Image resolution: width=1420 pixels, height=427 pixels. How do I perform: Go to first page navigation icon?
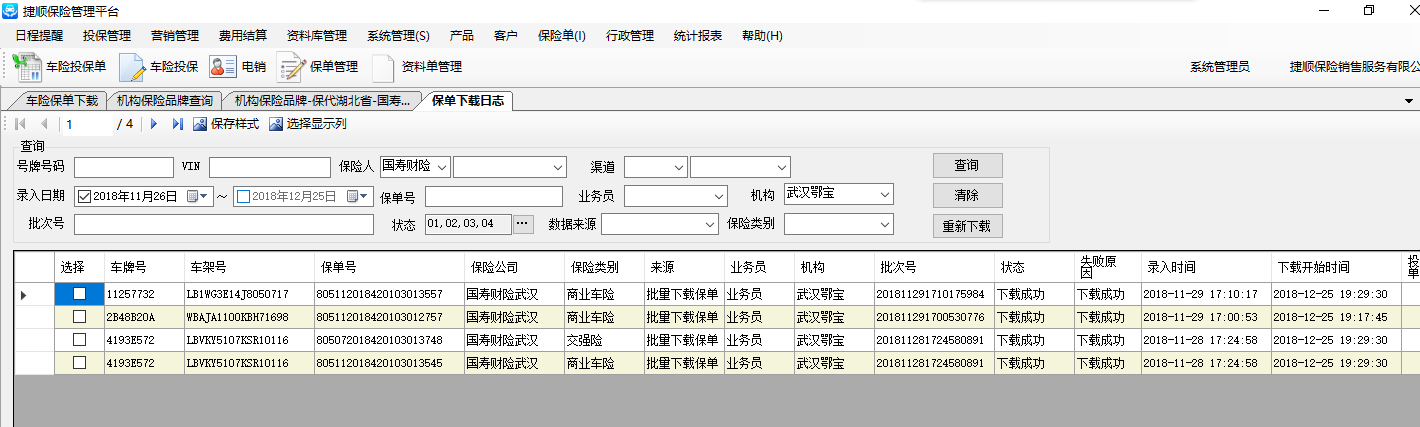[21, 124]
